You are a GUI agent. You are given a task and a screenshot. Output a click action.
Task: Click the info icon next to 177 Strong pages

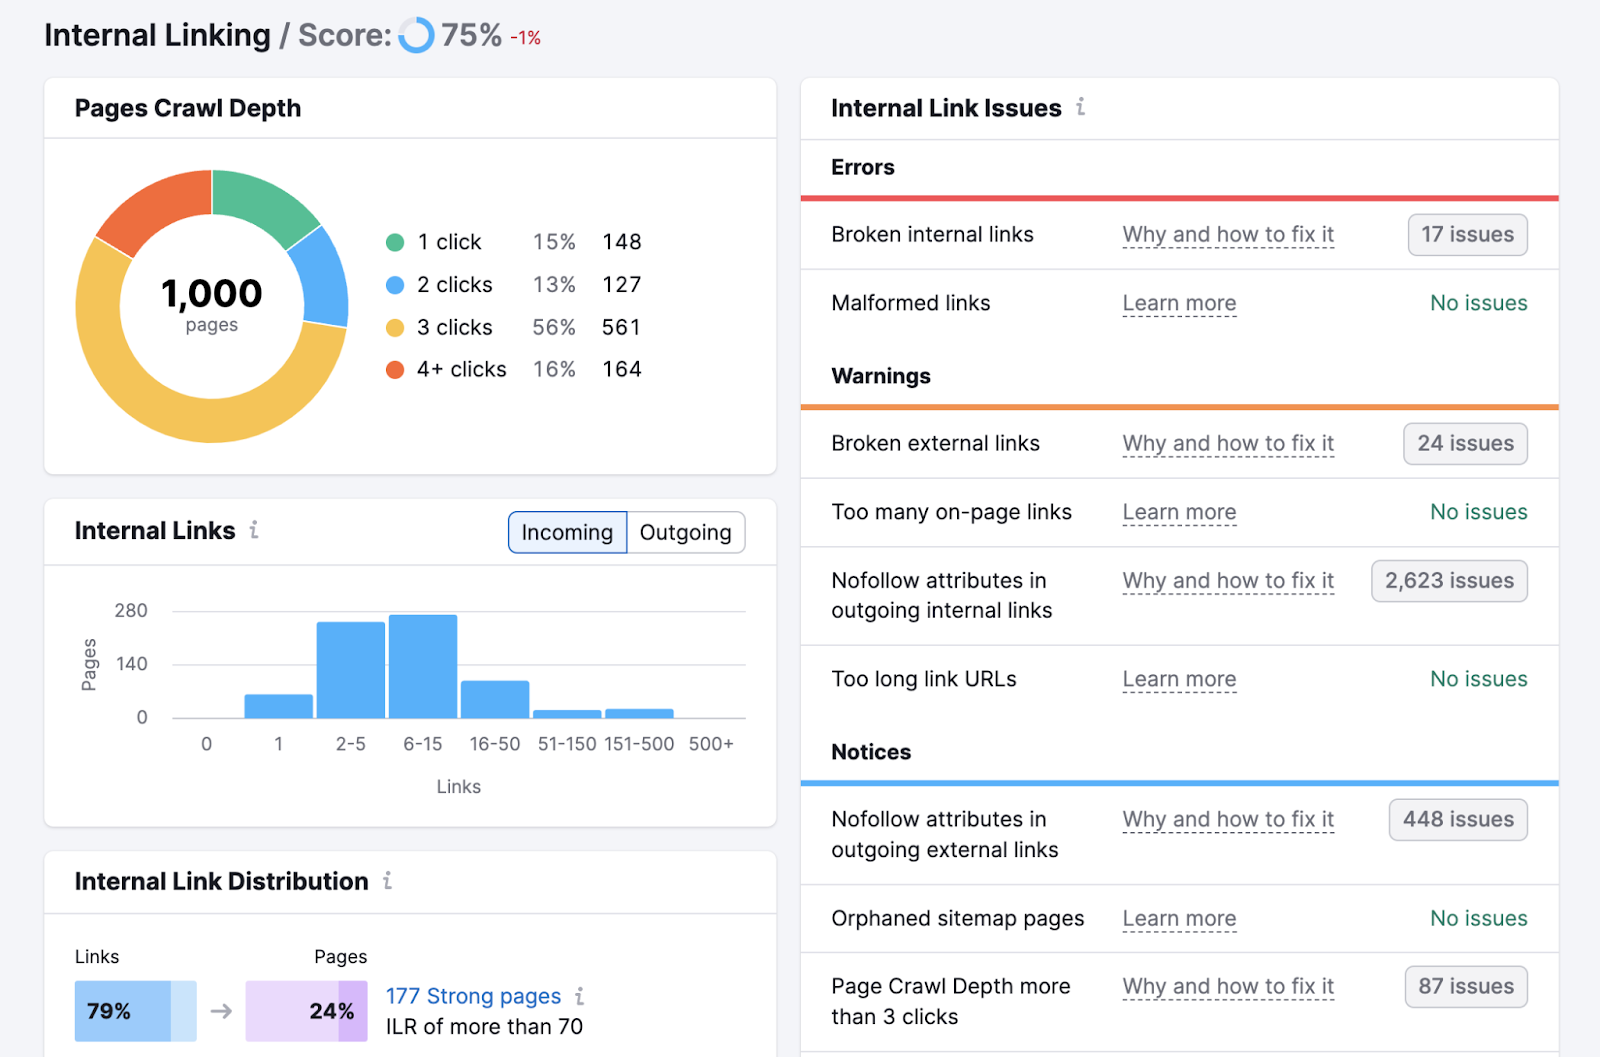[x=580, y=996]
